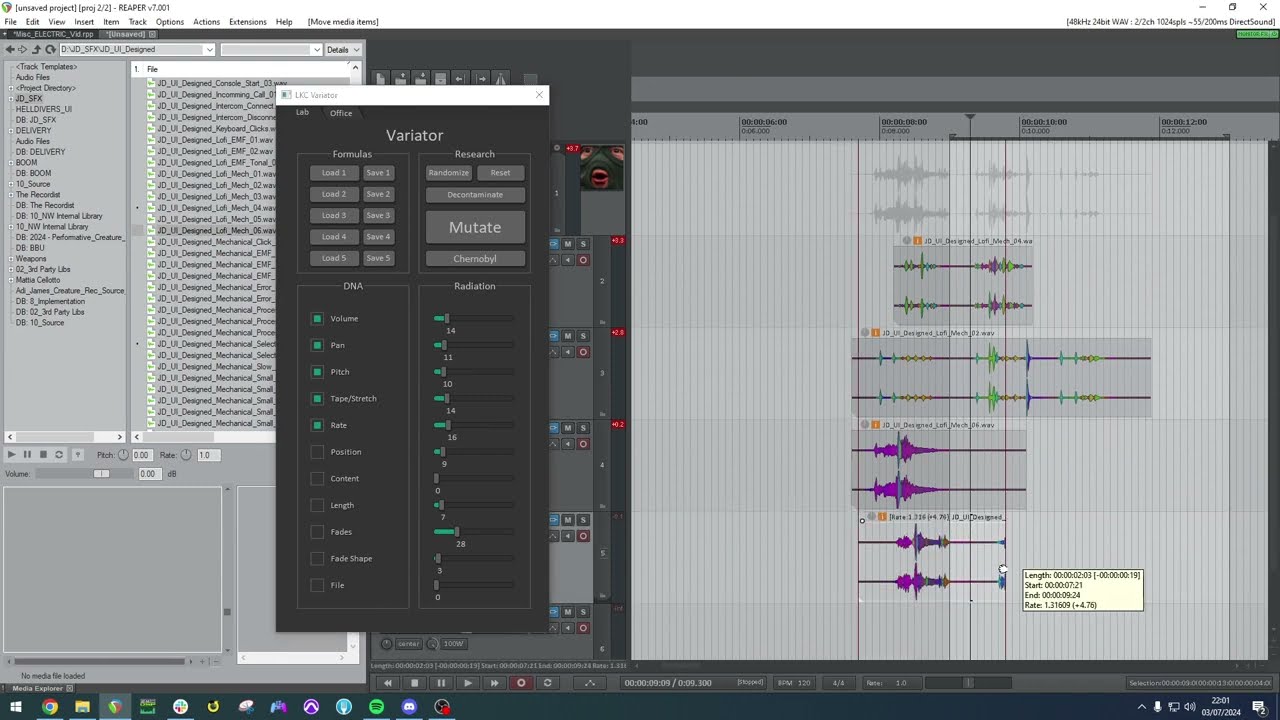Arm track 3 for recording
The height and width of the screenshot is (720, 1280).
point(583,352)
